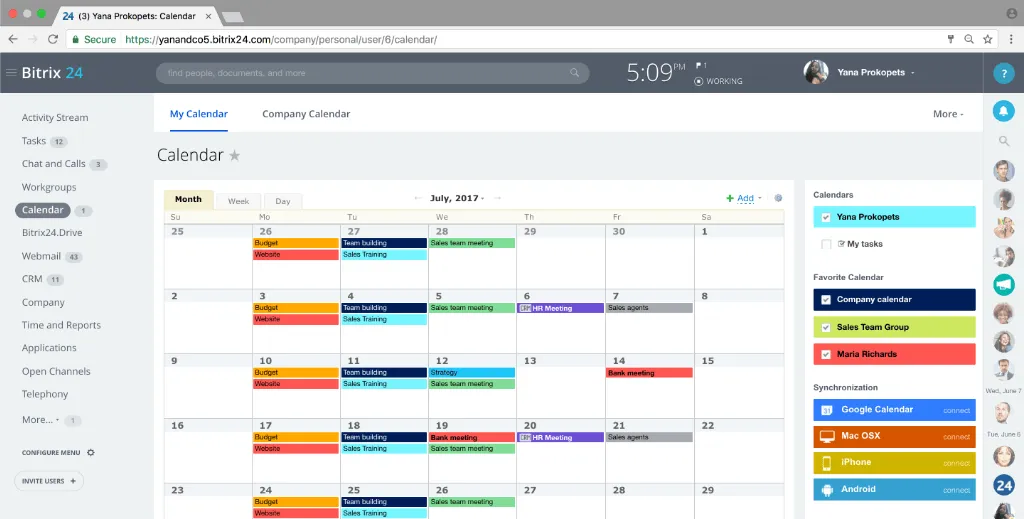Click connect link for Mac OSX
The width and height of the screenshot is (1024, 519).
pos(956,437)
